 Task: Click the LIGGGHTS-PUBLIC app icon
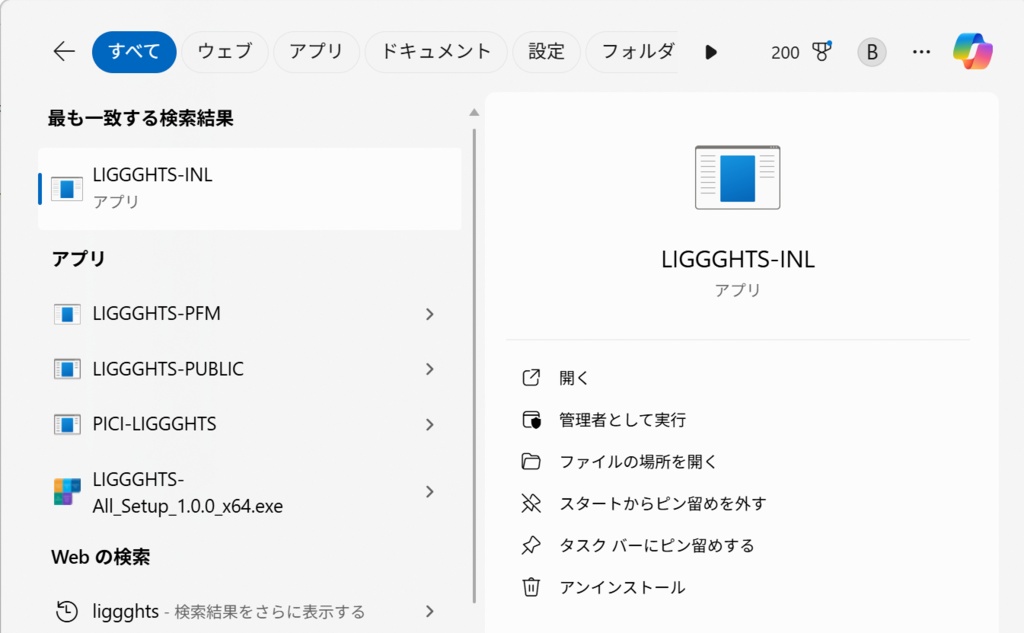click(x=66, y=368)
